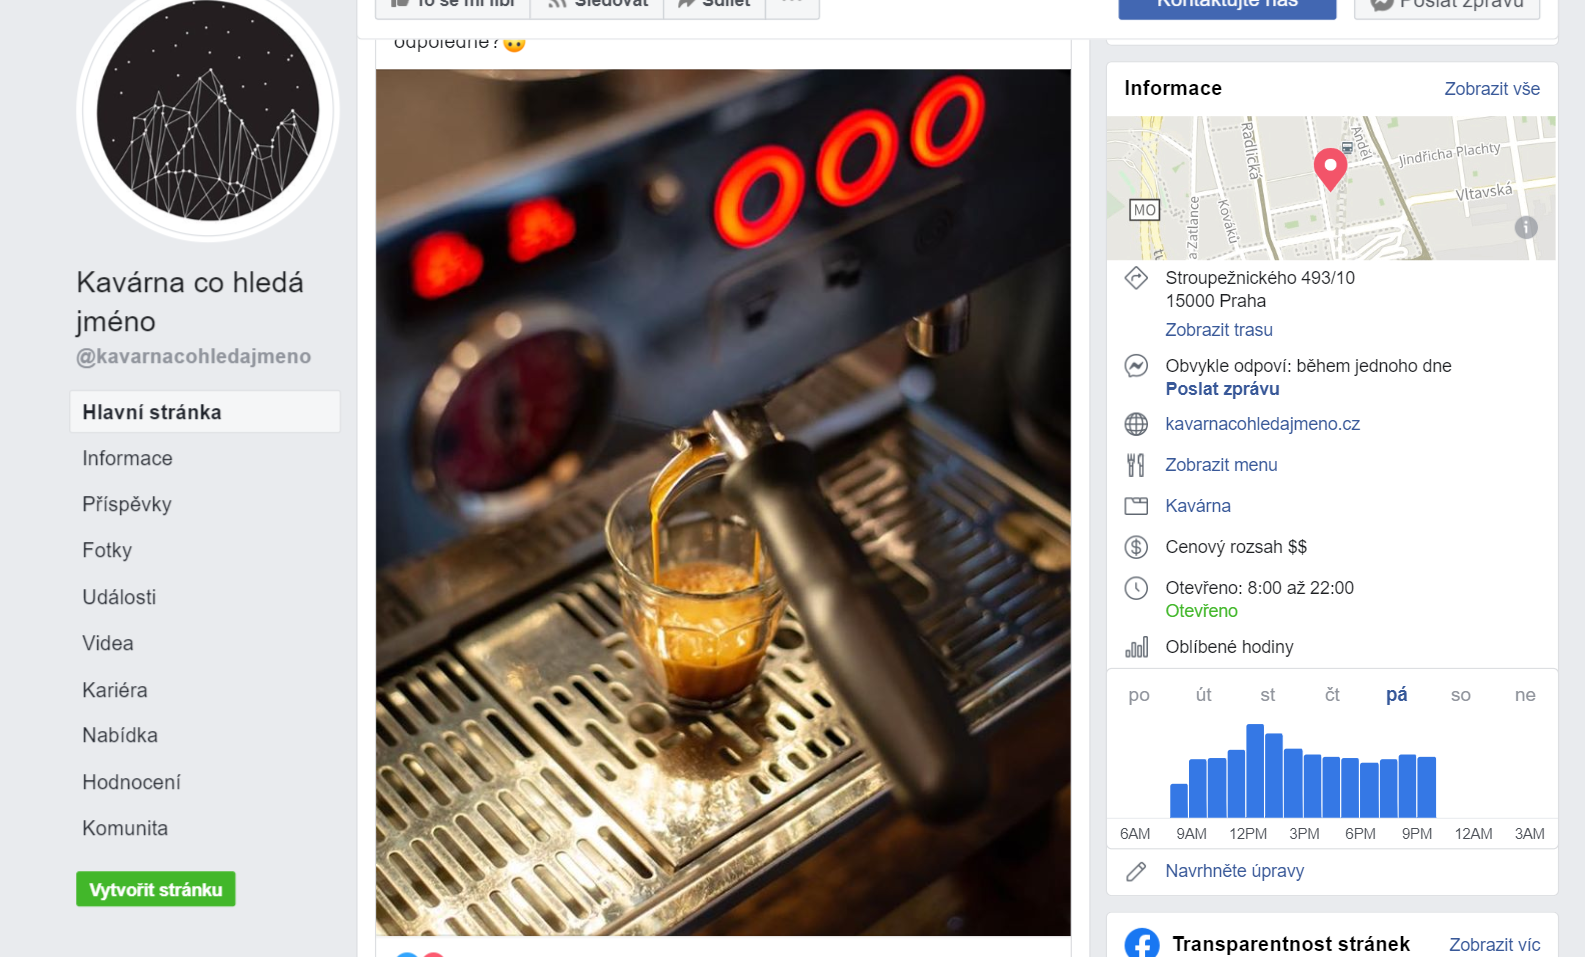This screenshot has height=957, width=1585.
Task: Open the kavarnacohledajmeno.cz website link
Action: [x=1262, y=424]
